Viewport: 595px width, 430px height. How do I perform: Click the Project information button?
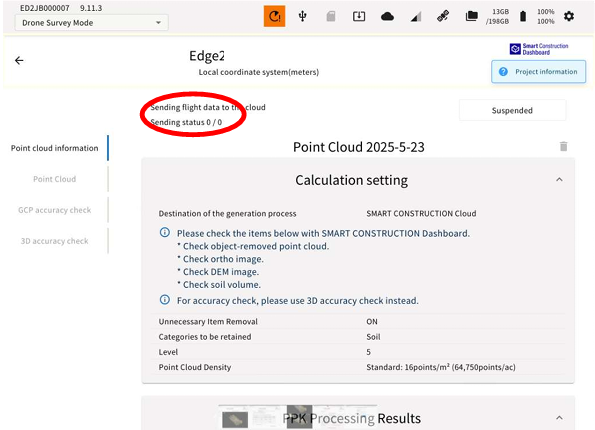pyautogui.click(x=538, y=72)
